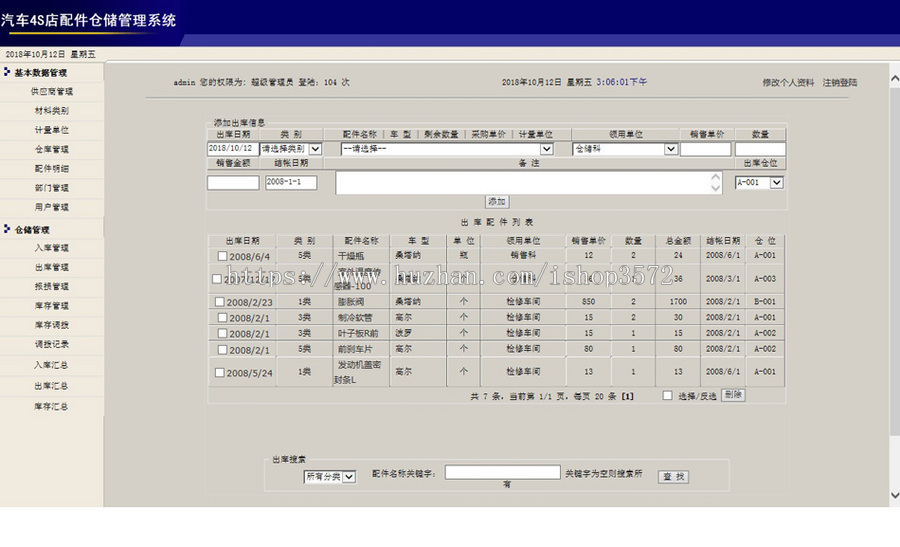Open the --请选择-- parts dropdown
The width and height of the screenshot is (900, 547).
point(447,149)
